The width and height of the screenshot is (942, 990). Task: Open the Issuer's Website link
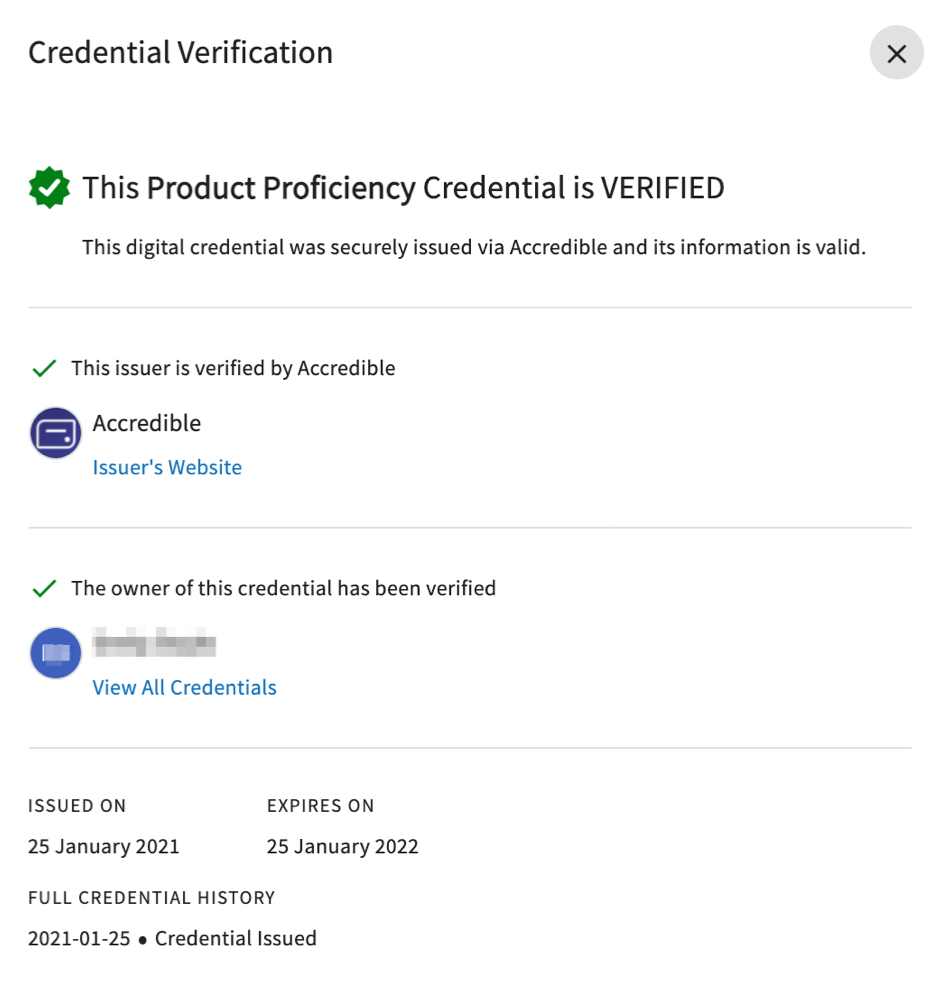[167, 467]
